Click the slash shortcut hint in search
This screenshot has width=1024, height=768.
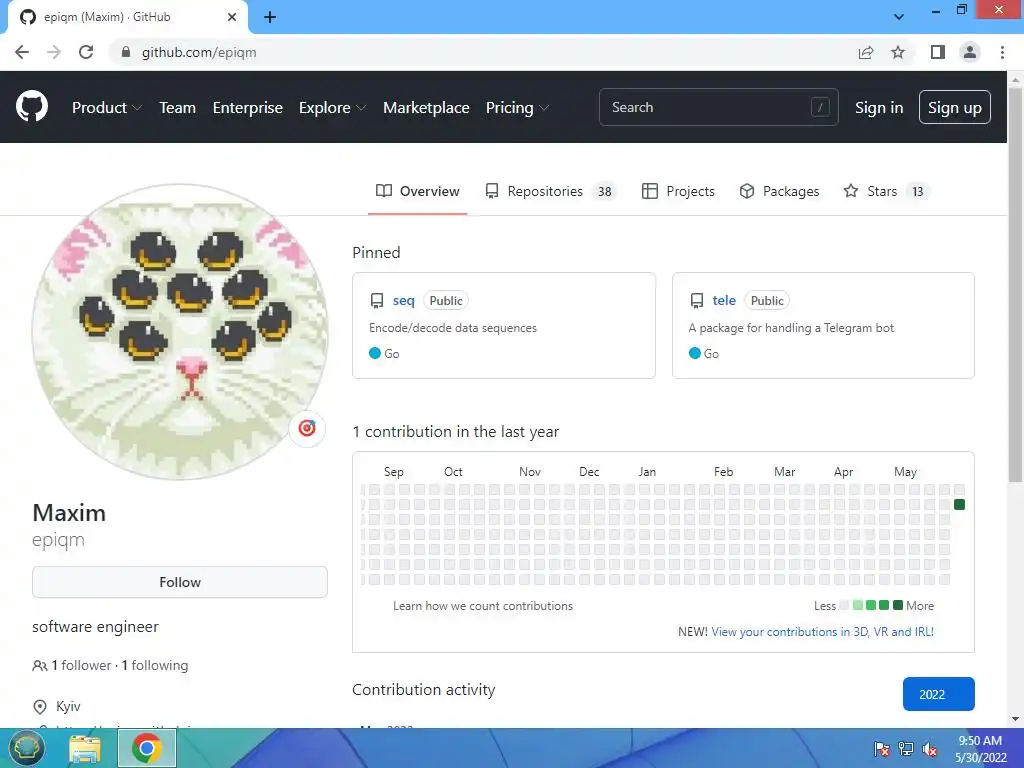pos(820,107)
